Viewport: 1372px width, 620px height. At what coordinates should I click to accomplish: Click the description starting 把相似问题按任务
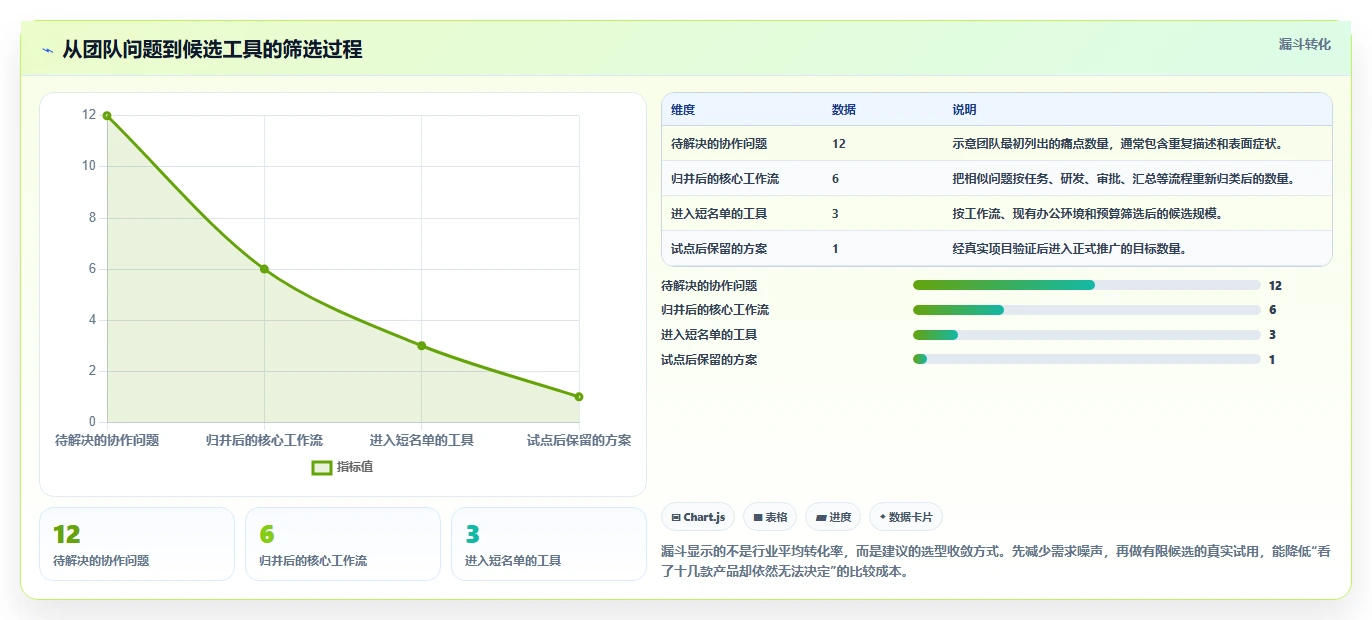tap(1123, 179)
